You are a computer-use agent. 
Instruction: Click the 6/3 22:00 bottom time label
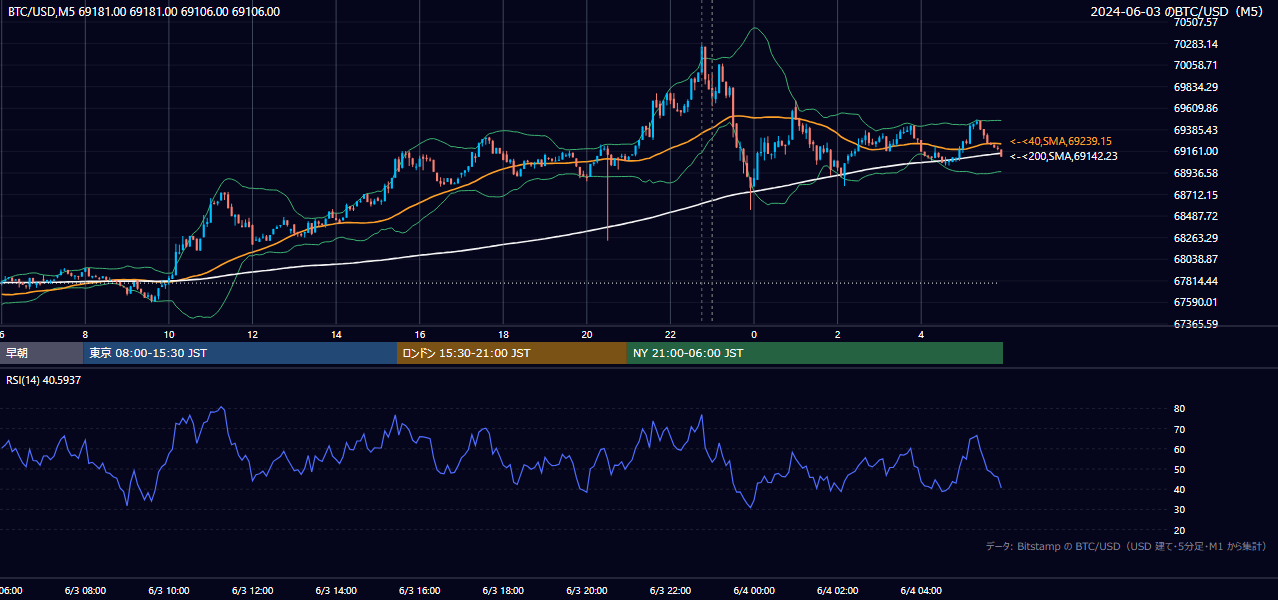tap(671, 591)
